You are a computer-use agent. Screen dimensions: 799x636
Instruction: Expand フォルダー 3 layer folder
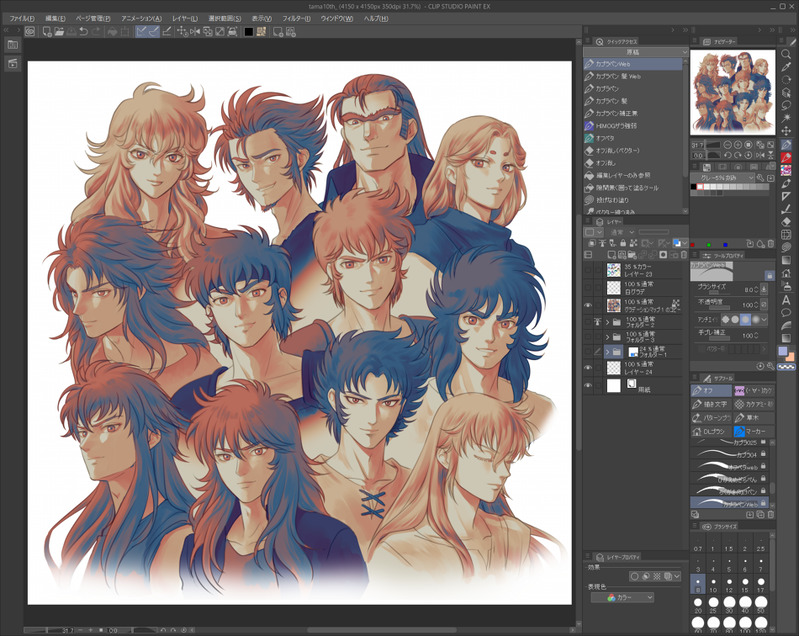607,337
